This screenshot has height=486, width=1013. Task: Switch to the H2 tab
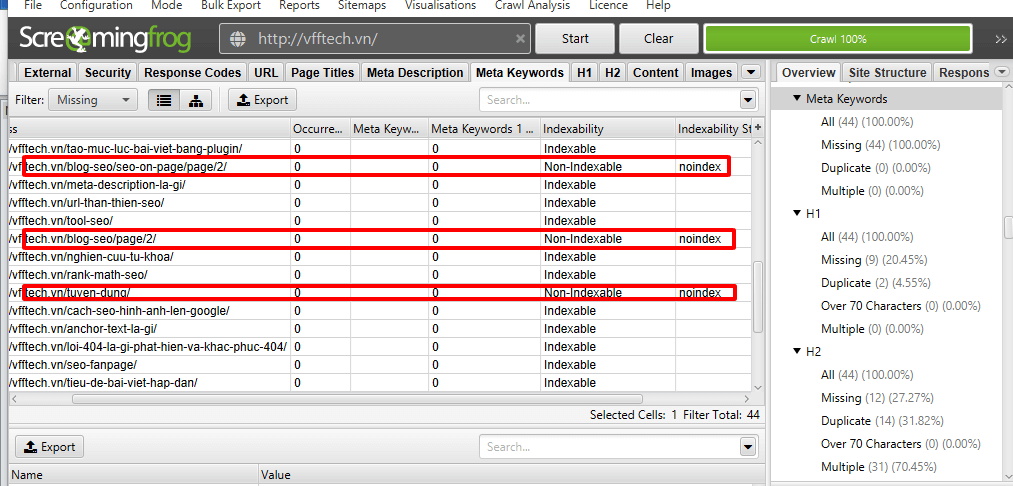pos(612,72)
